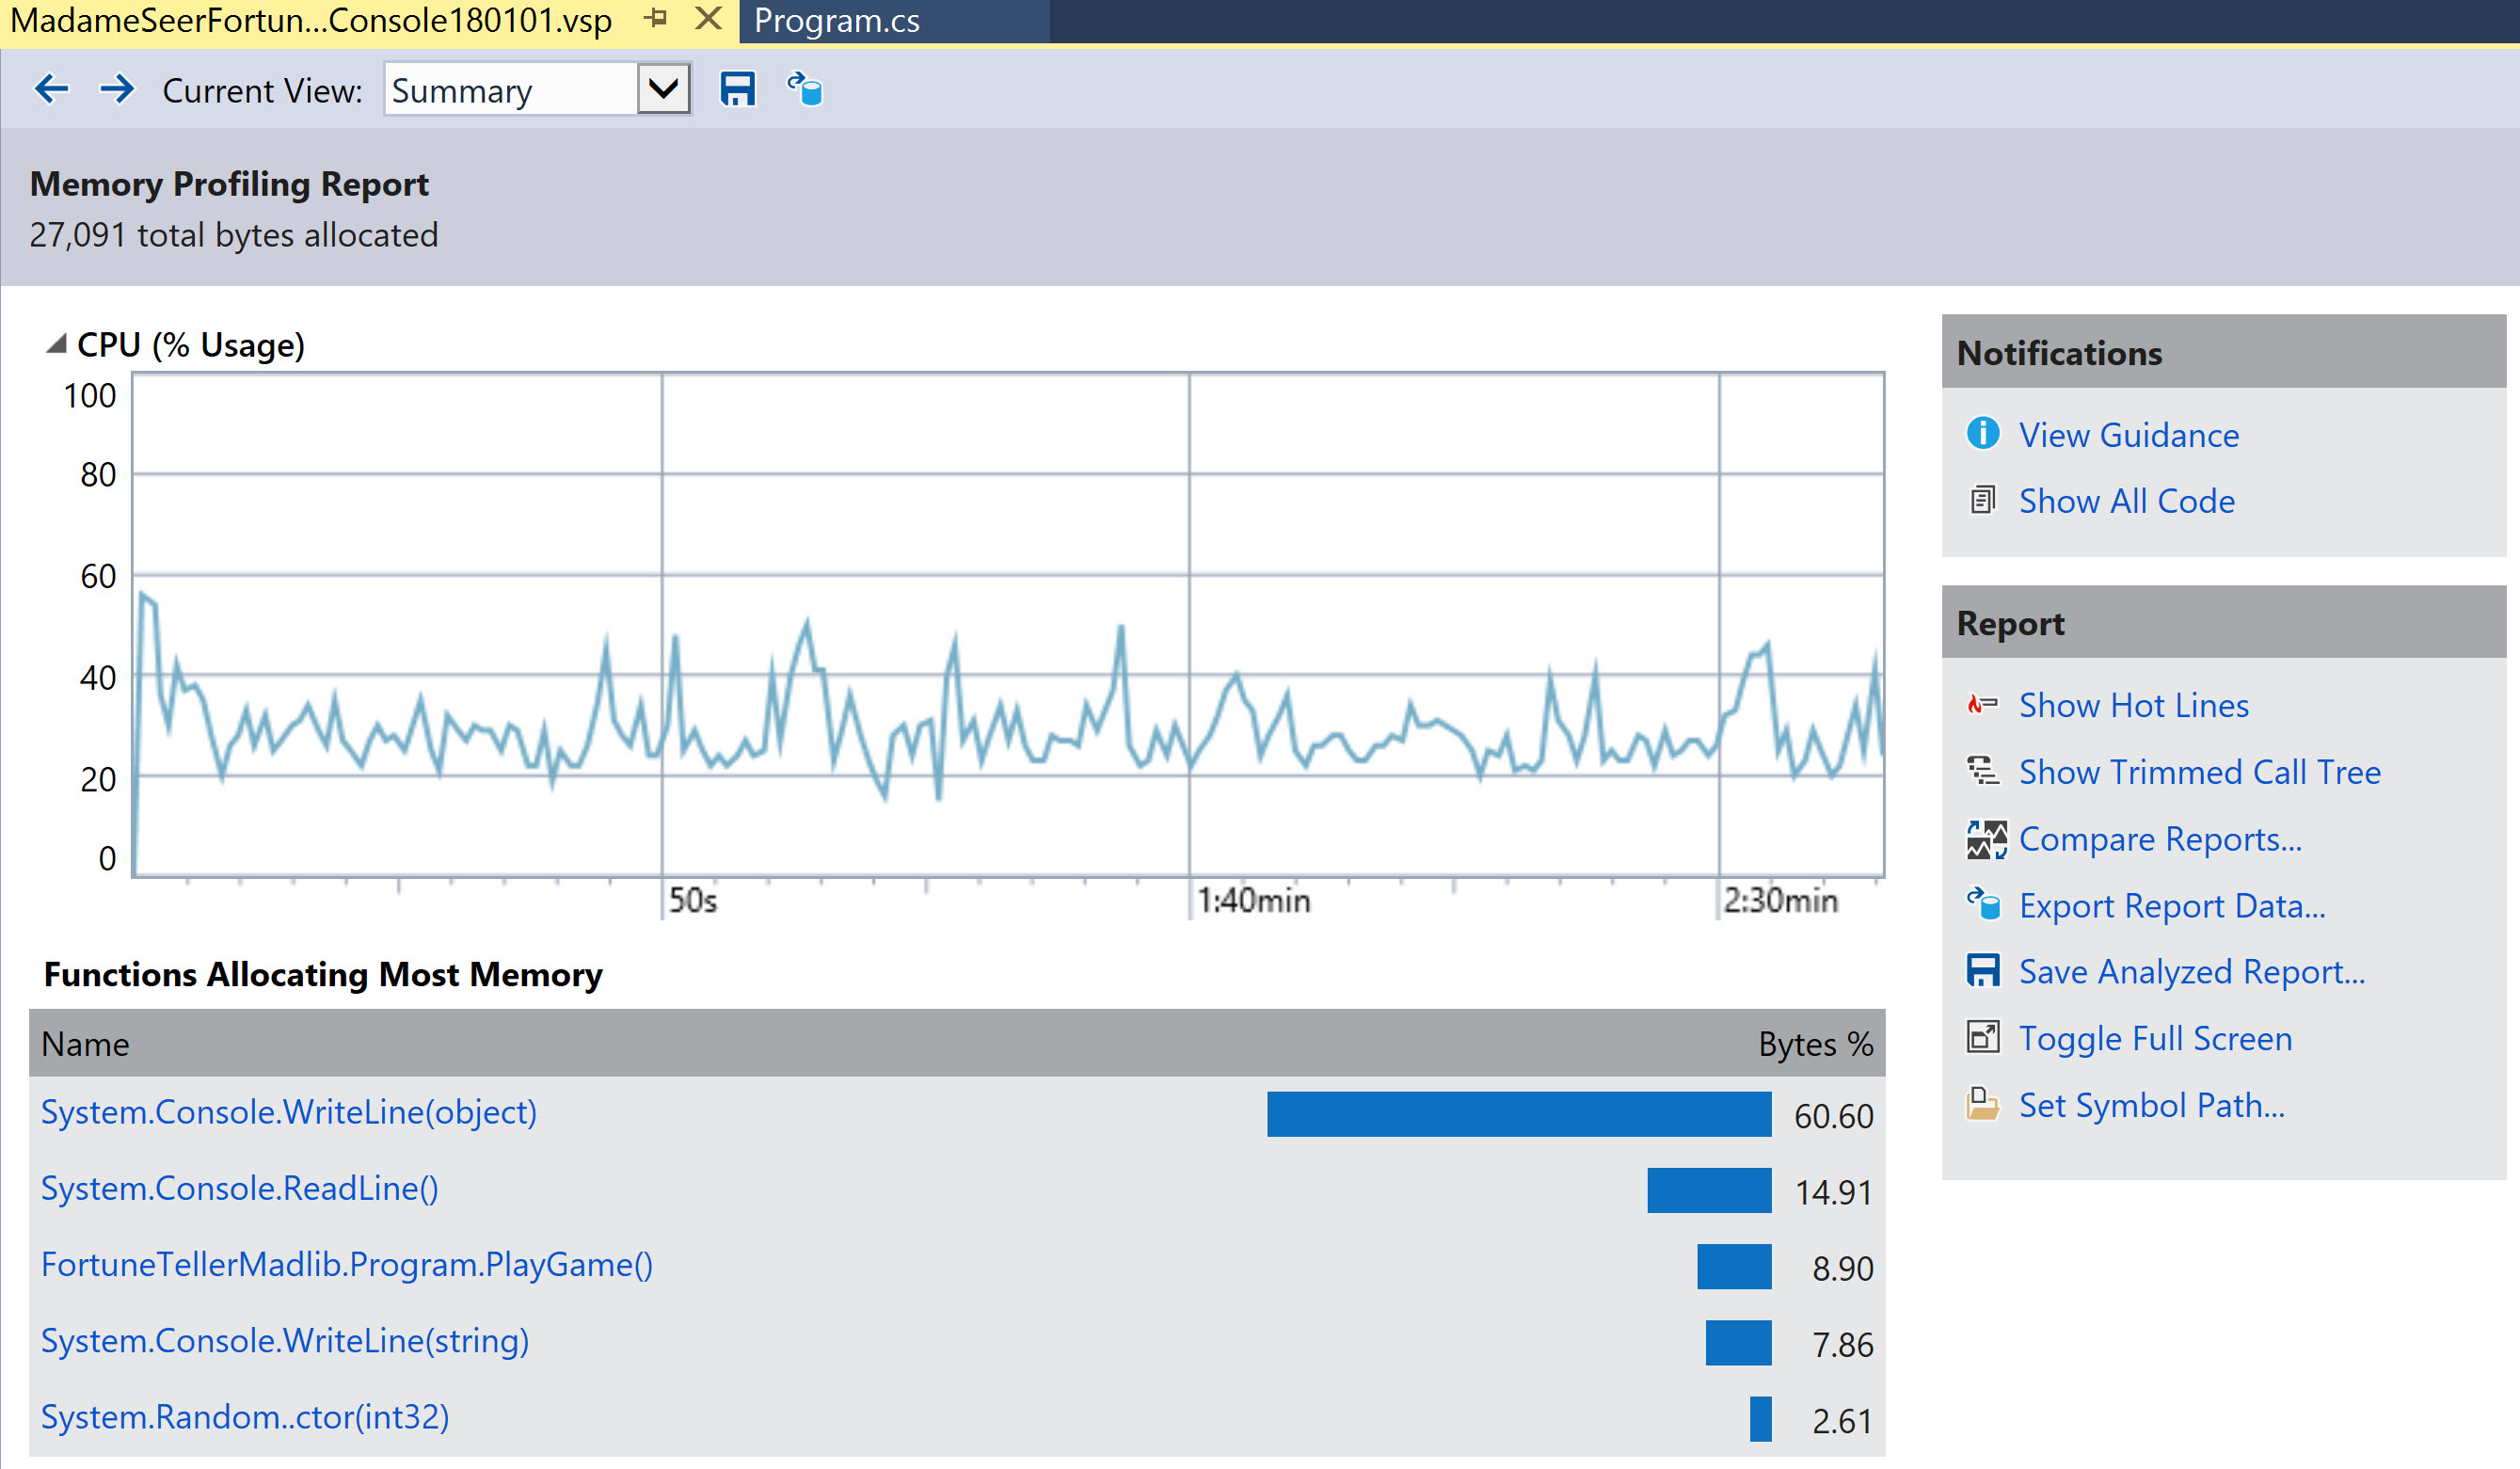Click the Bytes % column header
The width and height of the screenshot is (2520, 1469).
point(1816,1044)
